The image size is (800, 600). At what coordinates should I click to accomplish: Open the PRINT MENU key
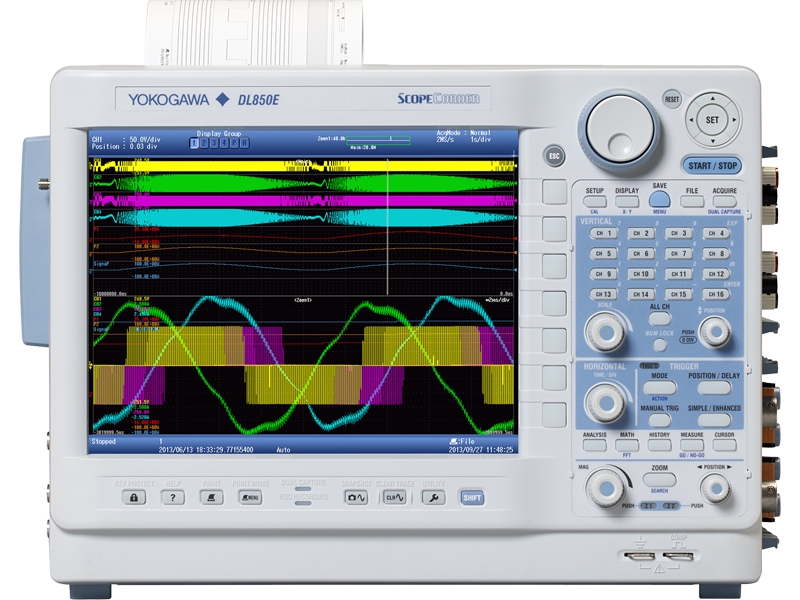(x=250, y=497)
